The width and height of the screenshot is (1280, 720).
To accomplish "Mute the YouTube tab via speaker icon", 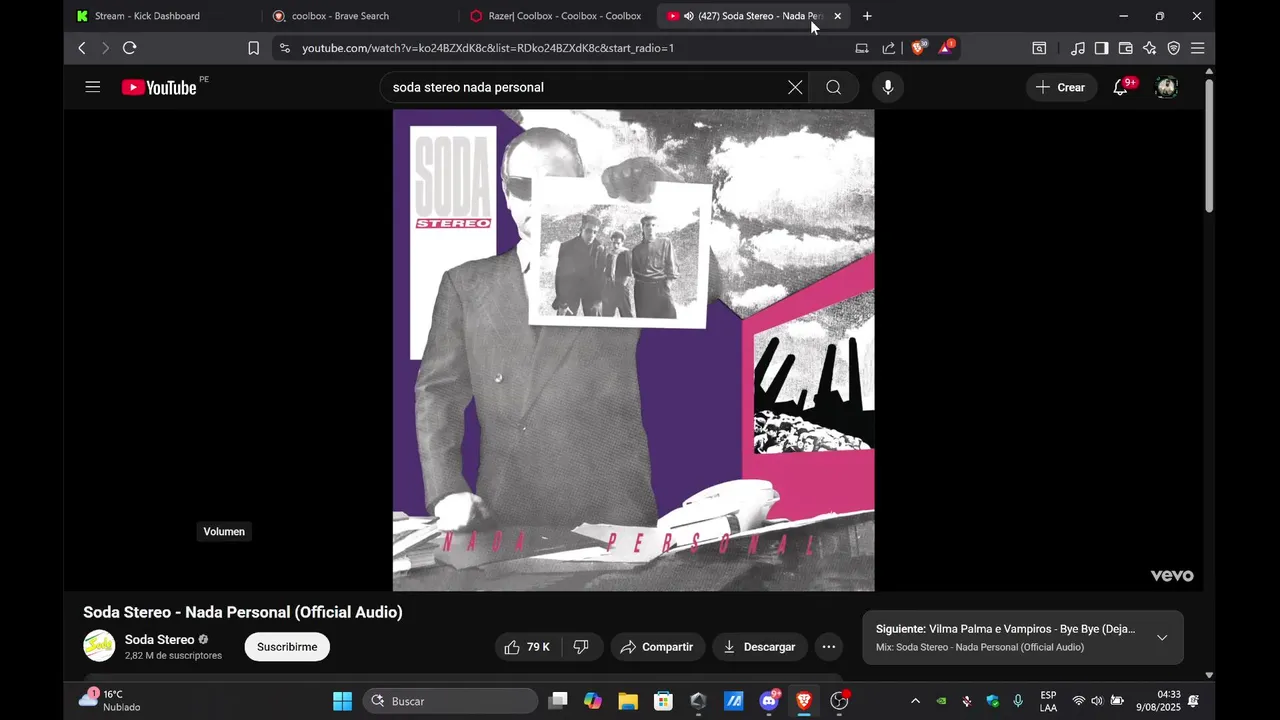I will tap(688, 16).
